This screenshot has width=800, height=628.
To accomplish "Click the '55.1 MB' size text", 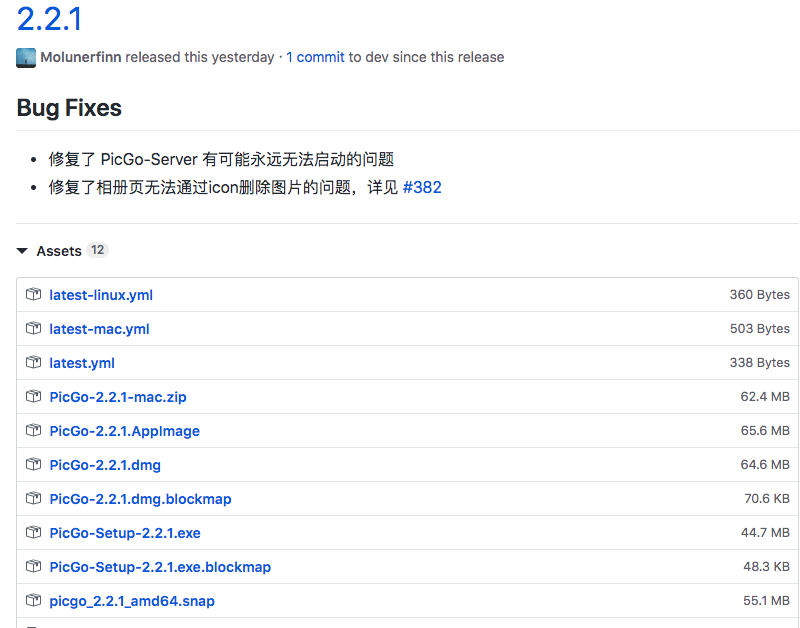I will click(x=766, y=600).
